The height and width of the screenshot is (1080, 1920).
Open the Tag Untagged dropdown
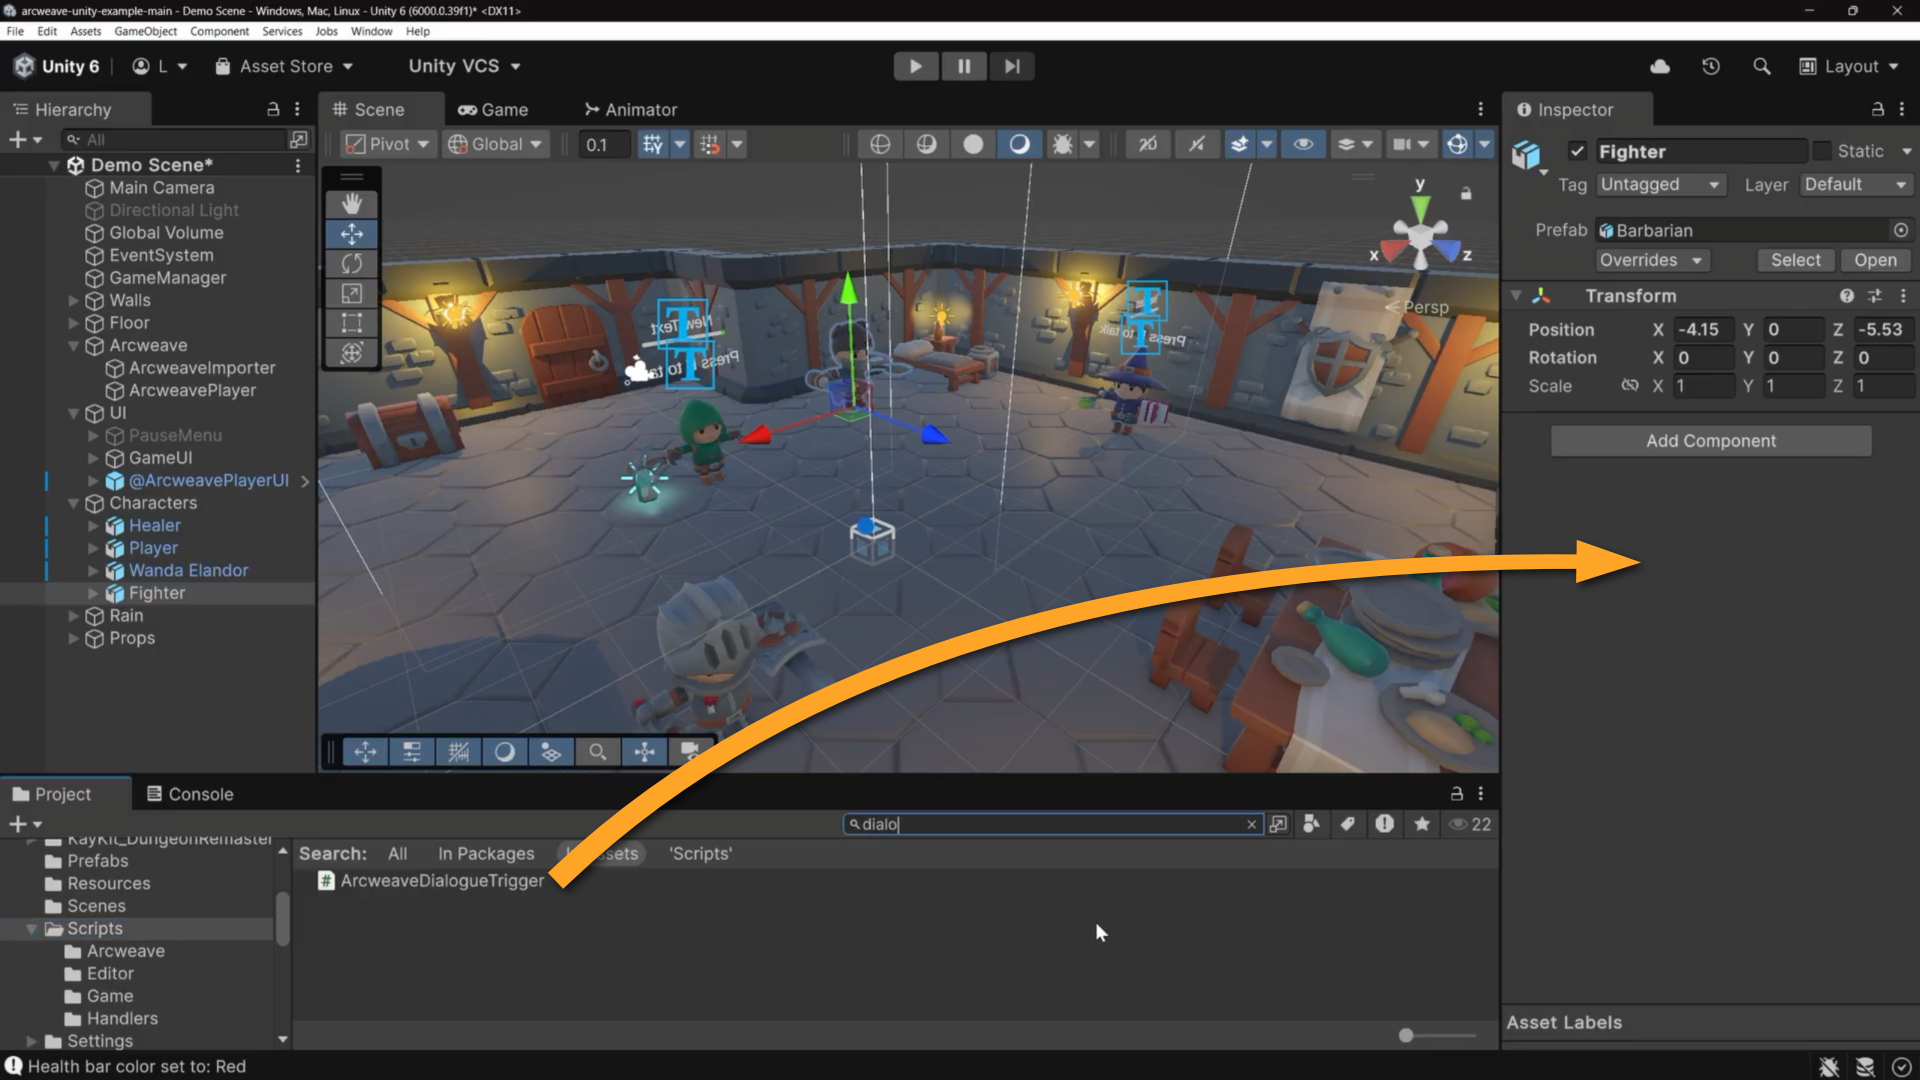coord(1660,185)
